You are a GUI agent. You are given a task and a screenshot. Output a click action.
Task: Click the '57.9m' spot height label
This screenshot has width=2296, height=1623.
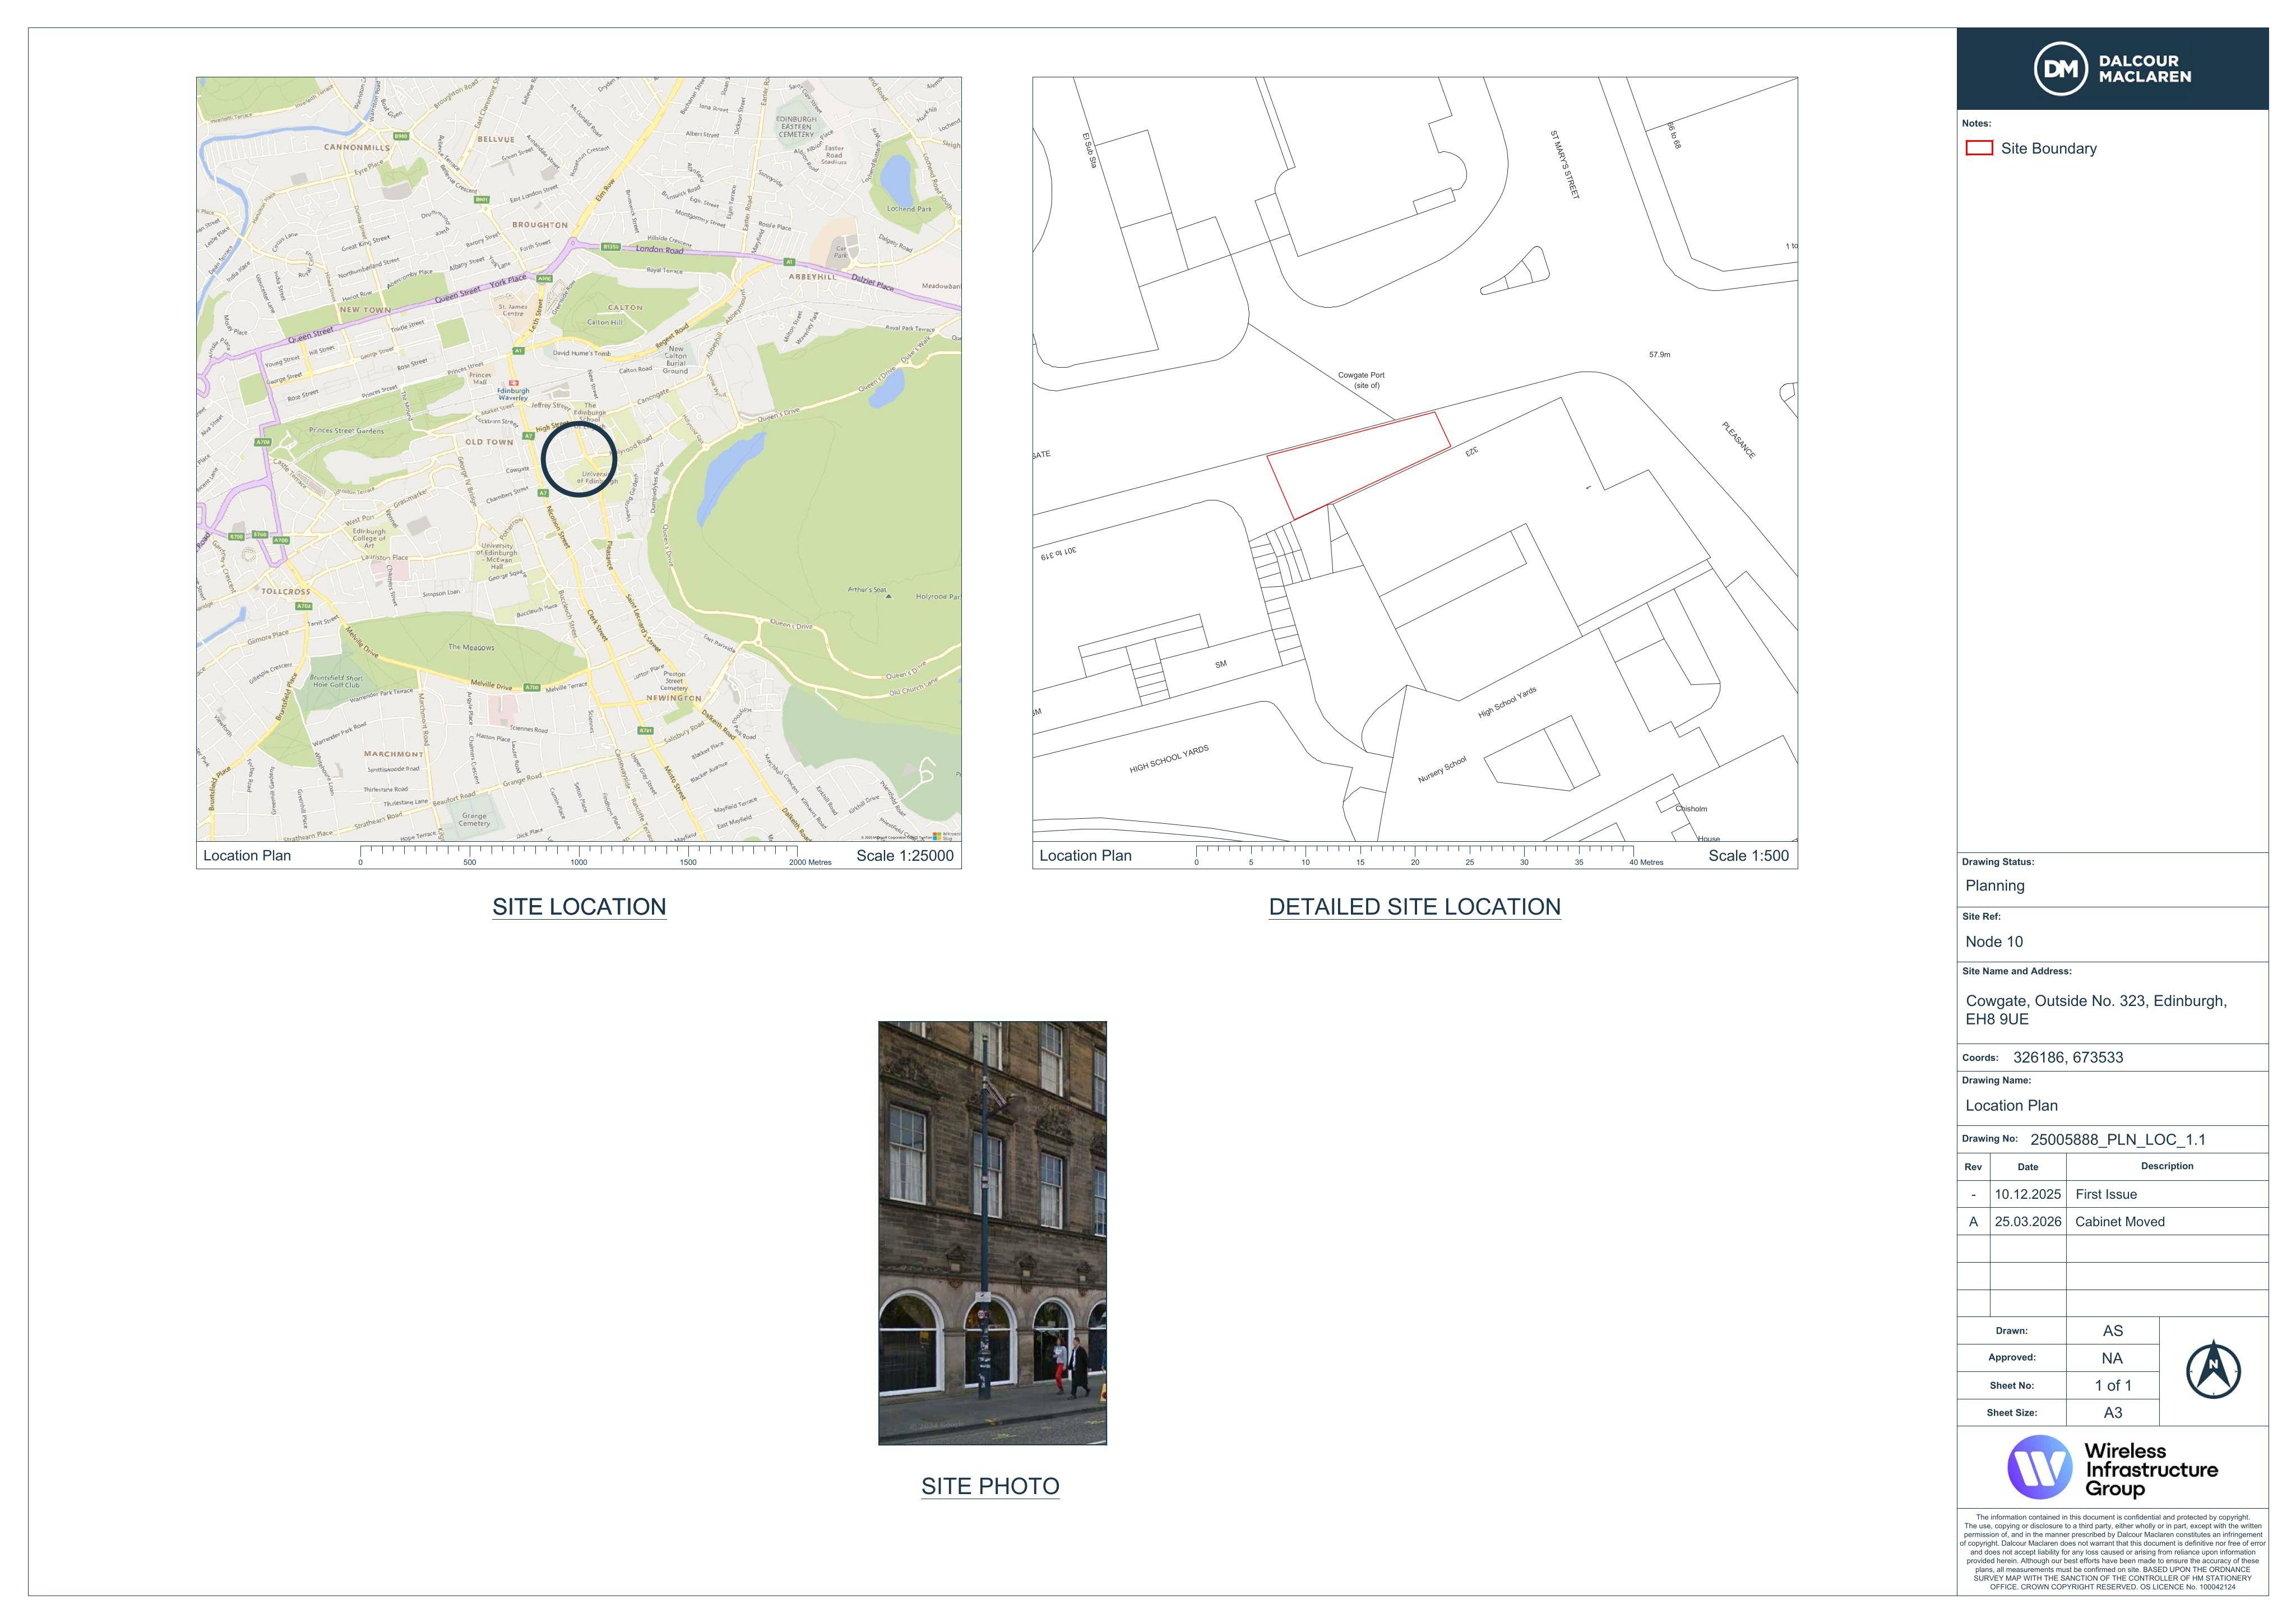click(1659, 355)
